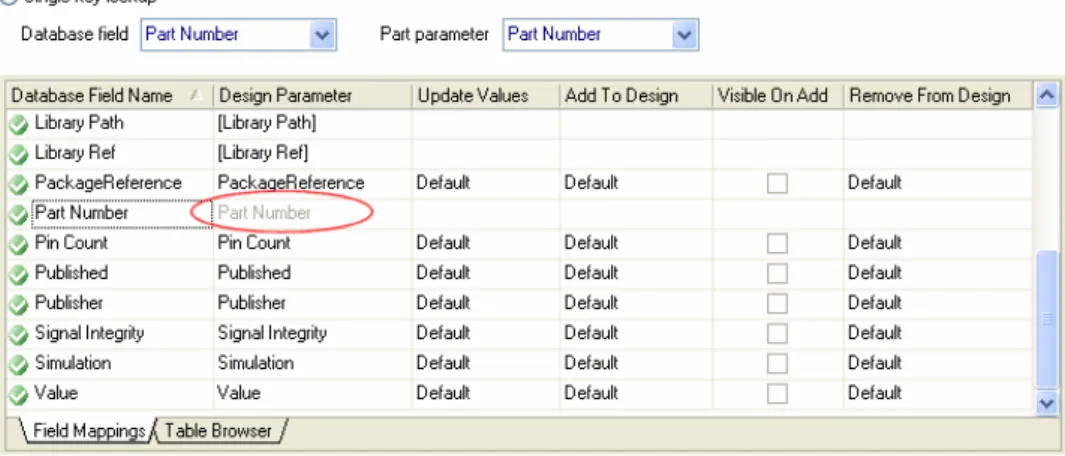The image size is (1065, 456).
Task: Click the green check icon beside Publisher
Action: [18, 304]
